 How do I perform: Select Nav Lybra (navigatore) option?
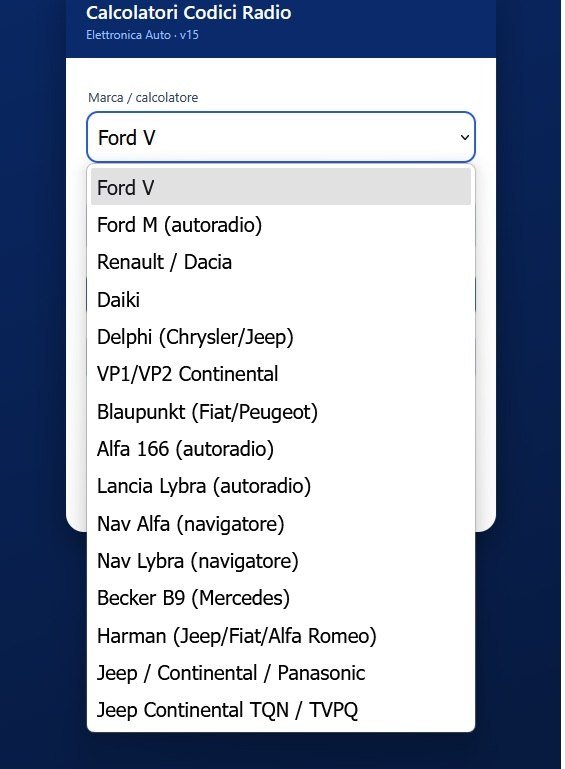click(x=281, y=561)
